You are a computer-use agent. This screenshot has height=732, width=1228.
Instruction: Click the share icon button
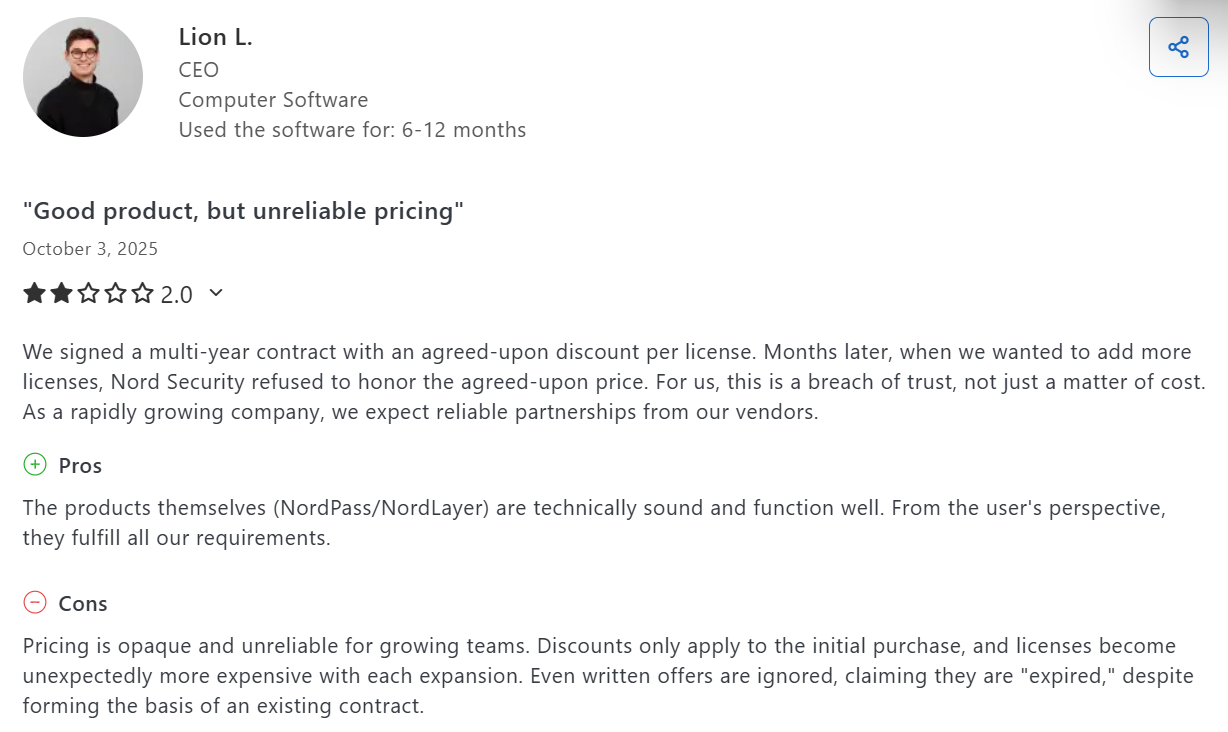coord(1178,47)
